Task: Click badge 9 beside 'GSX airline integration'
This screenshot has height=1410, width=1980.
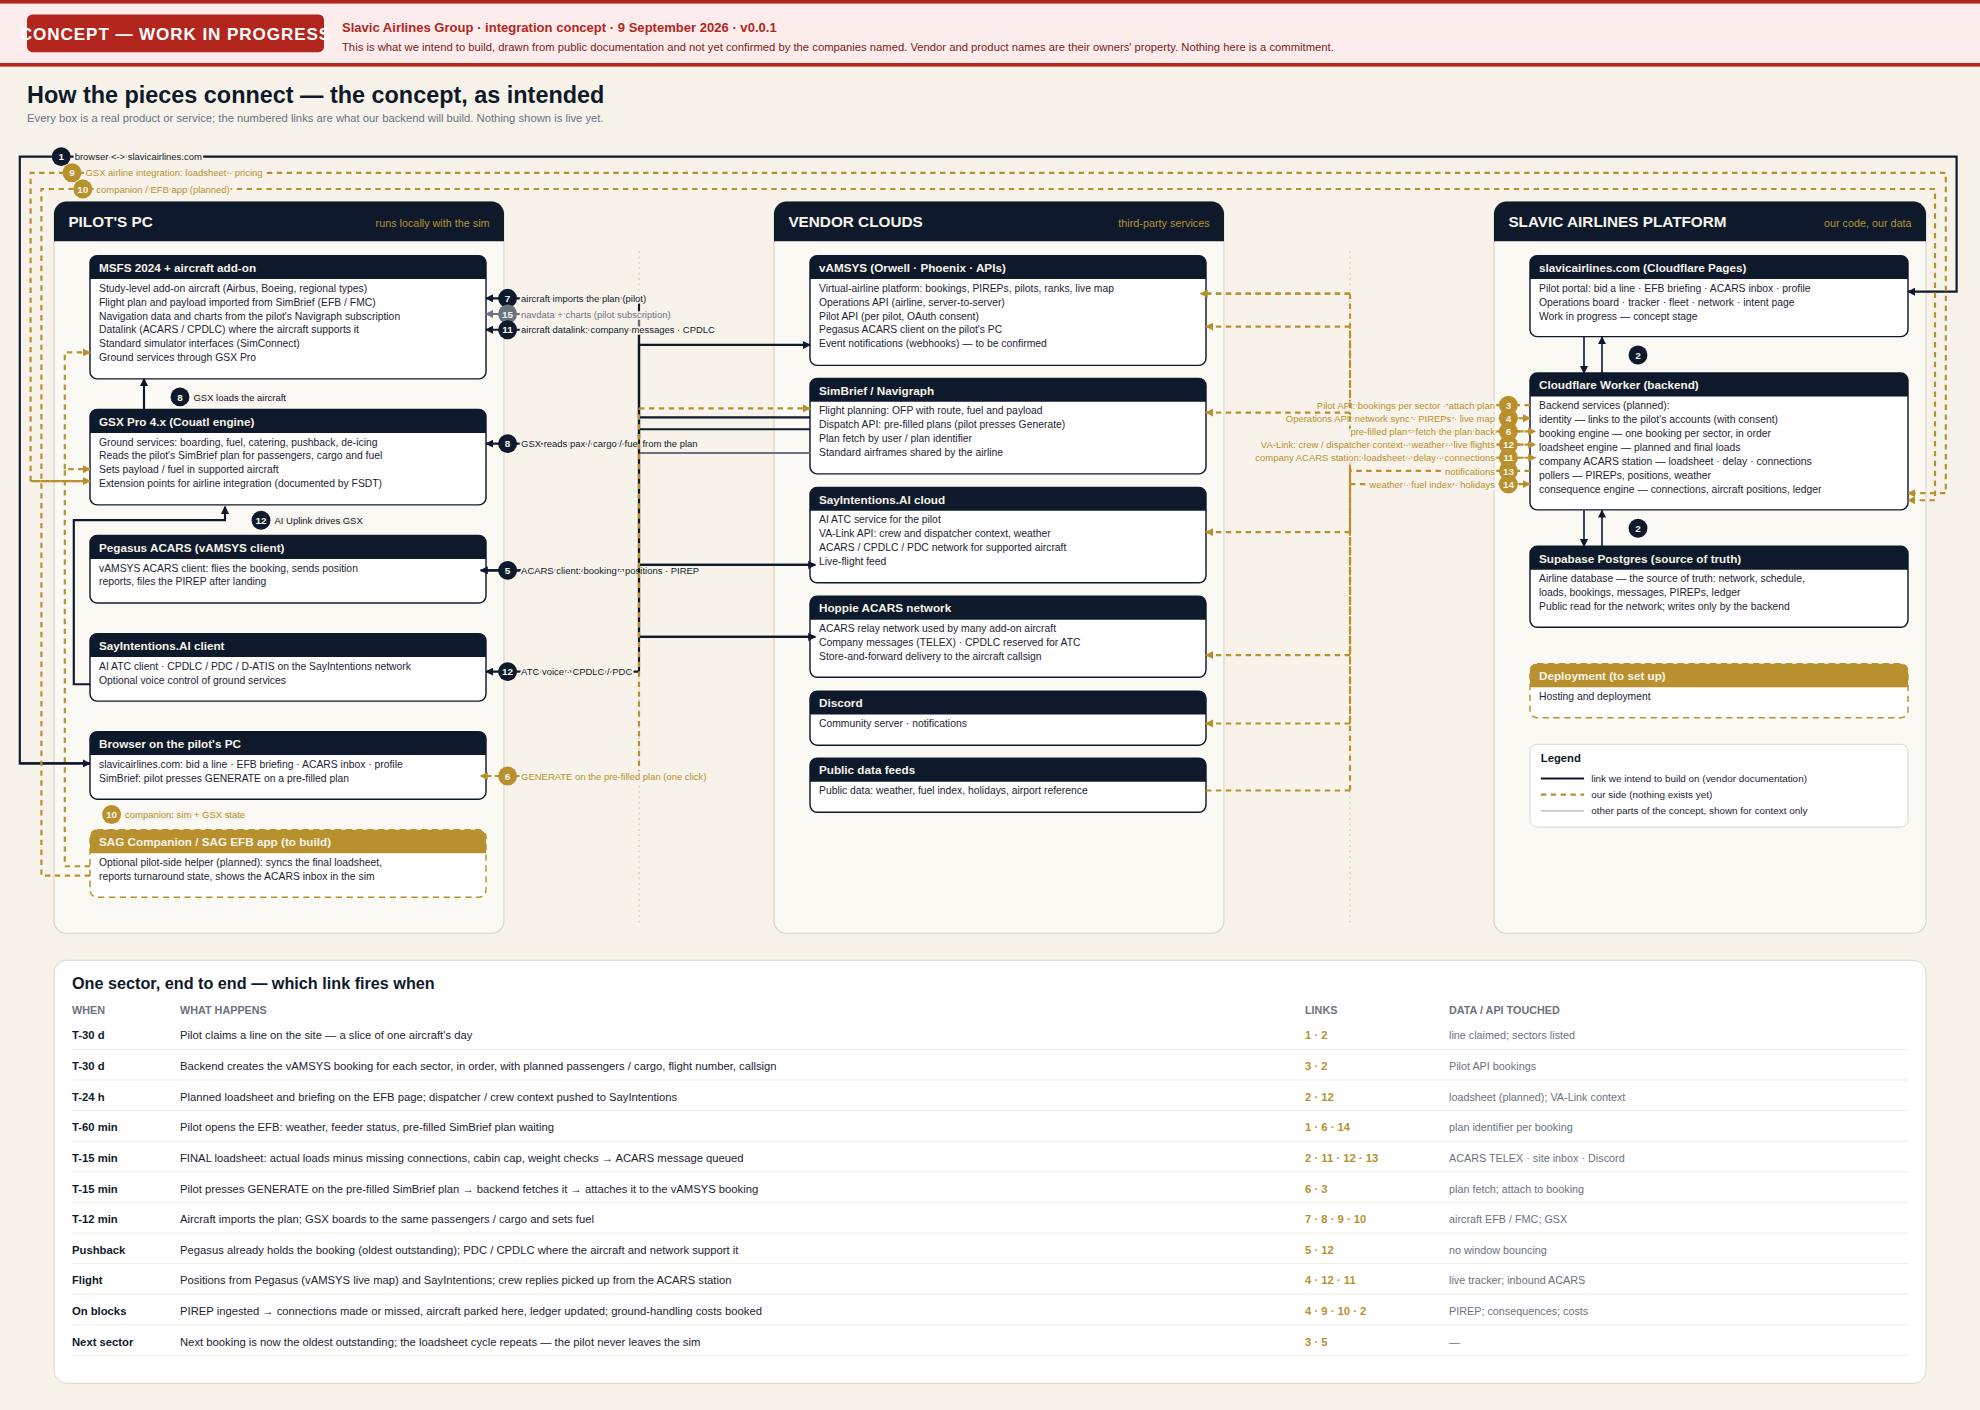Action: point(72,173)
